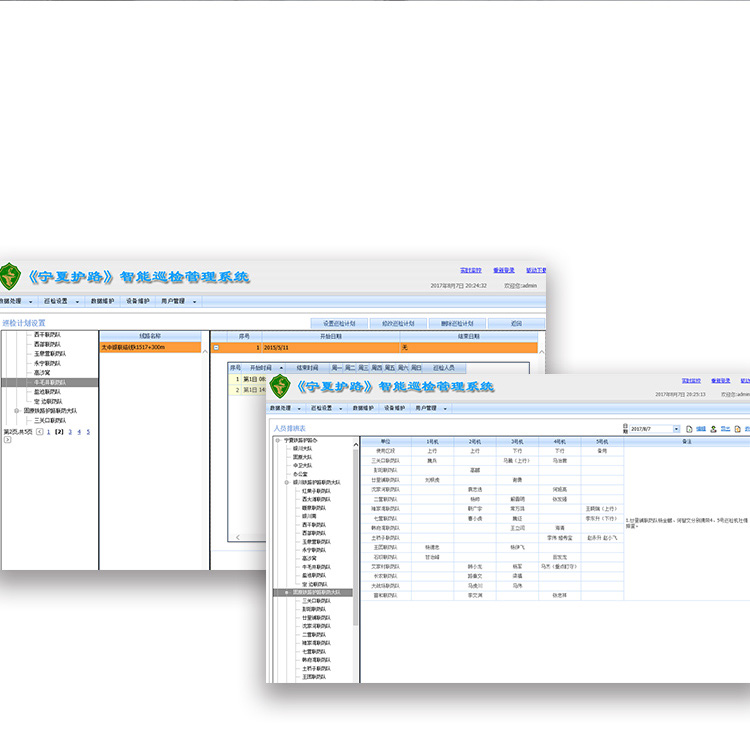Click the orange route row 太中银联络线

[x=150, y=347]
